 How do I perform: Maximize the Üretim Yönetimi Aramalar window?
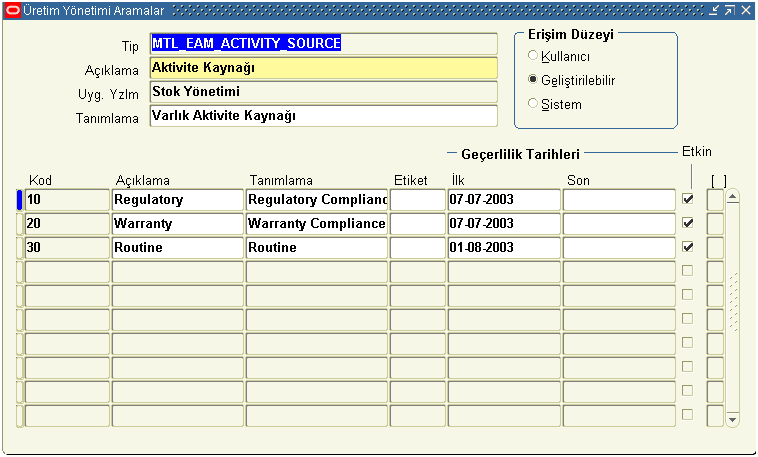click(729, 10)
